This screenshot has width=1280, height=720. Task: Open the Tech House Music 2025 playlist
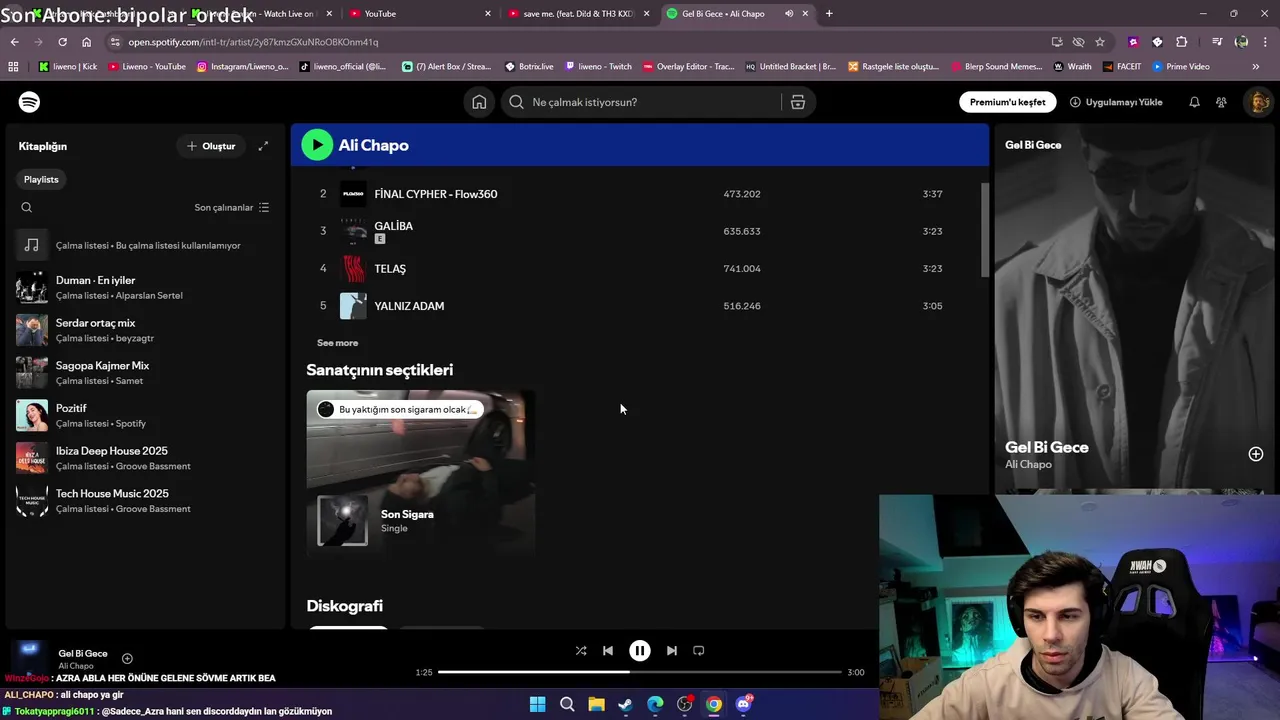coord(145,500)
